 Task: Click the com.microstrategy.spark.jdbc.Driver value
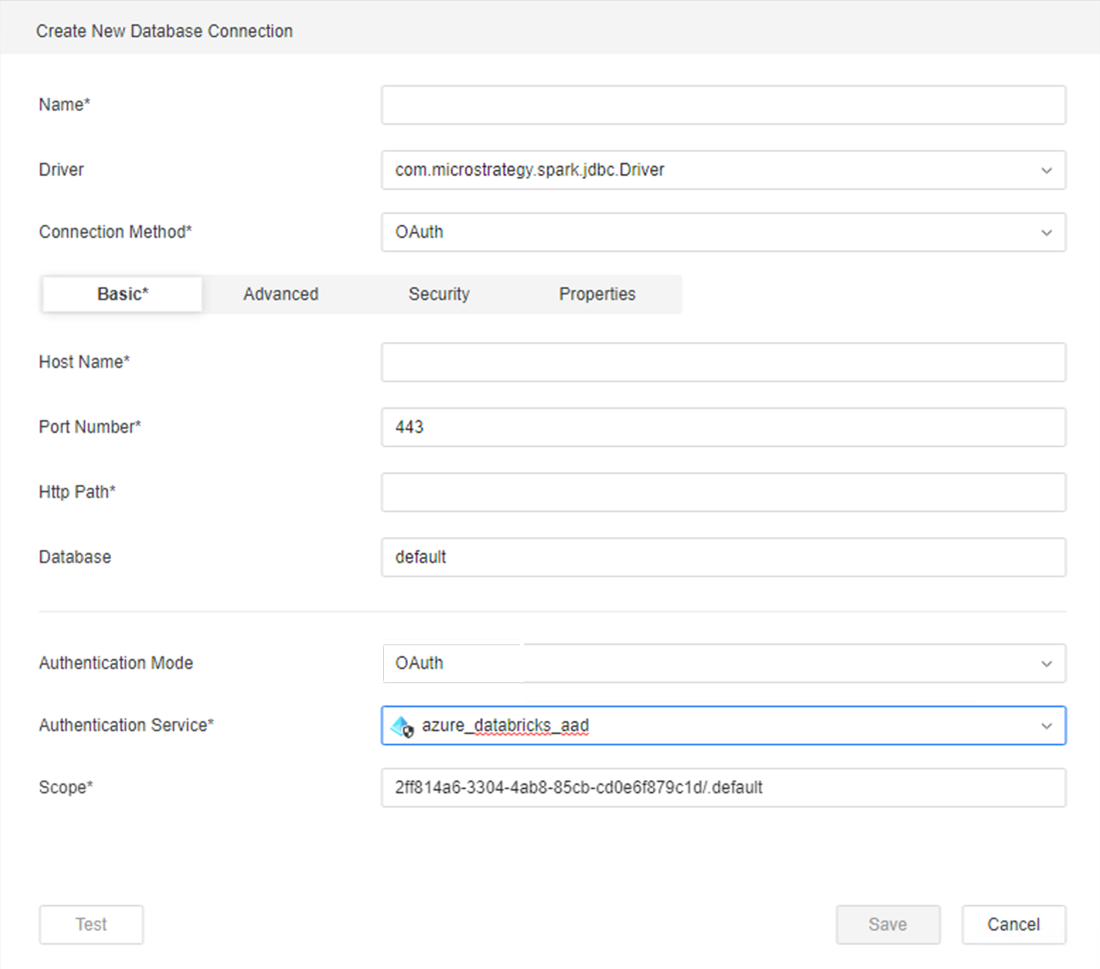point(530,170)
